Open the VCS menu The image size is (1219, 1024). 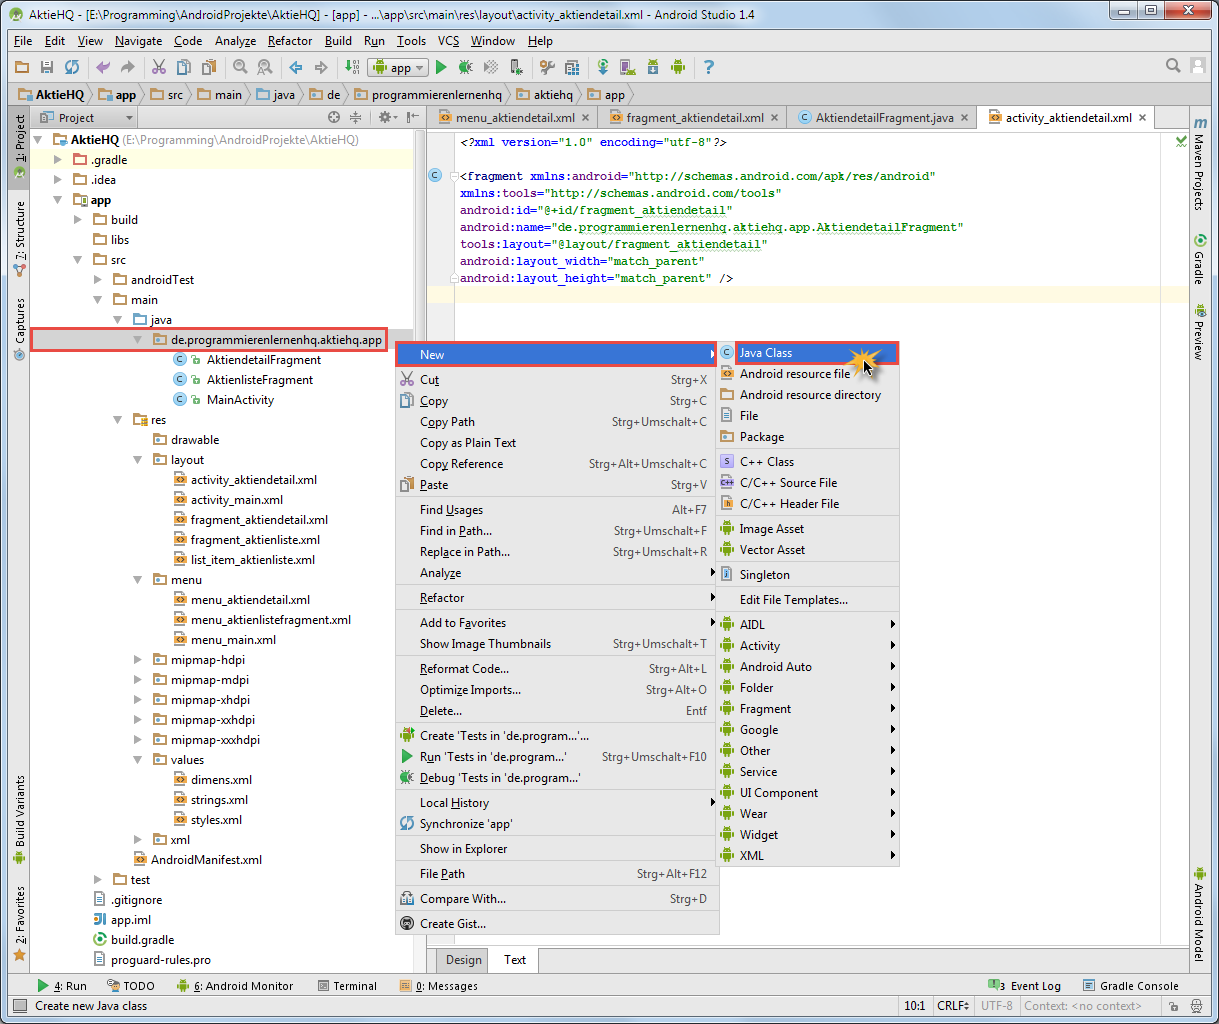coord(448,41)
